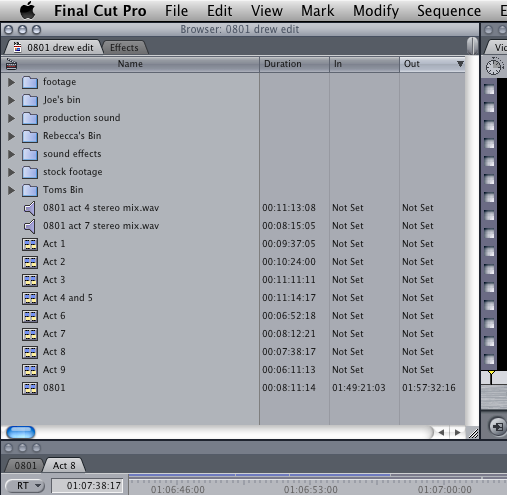This screenshot has width=507, height=495.
Task: Click the Browser window resize grip
Action: (473, 433)
